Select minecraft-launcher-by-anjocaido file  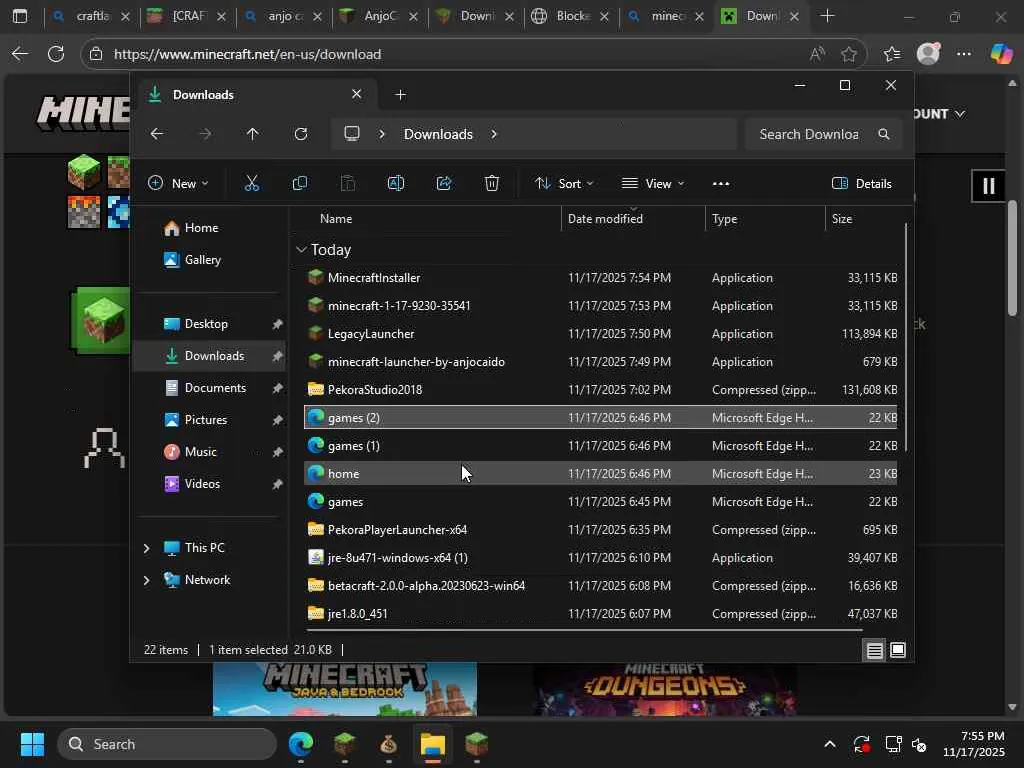[x=600, y=362]
